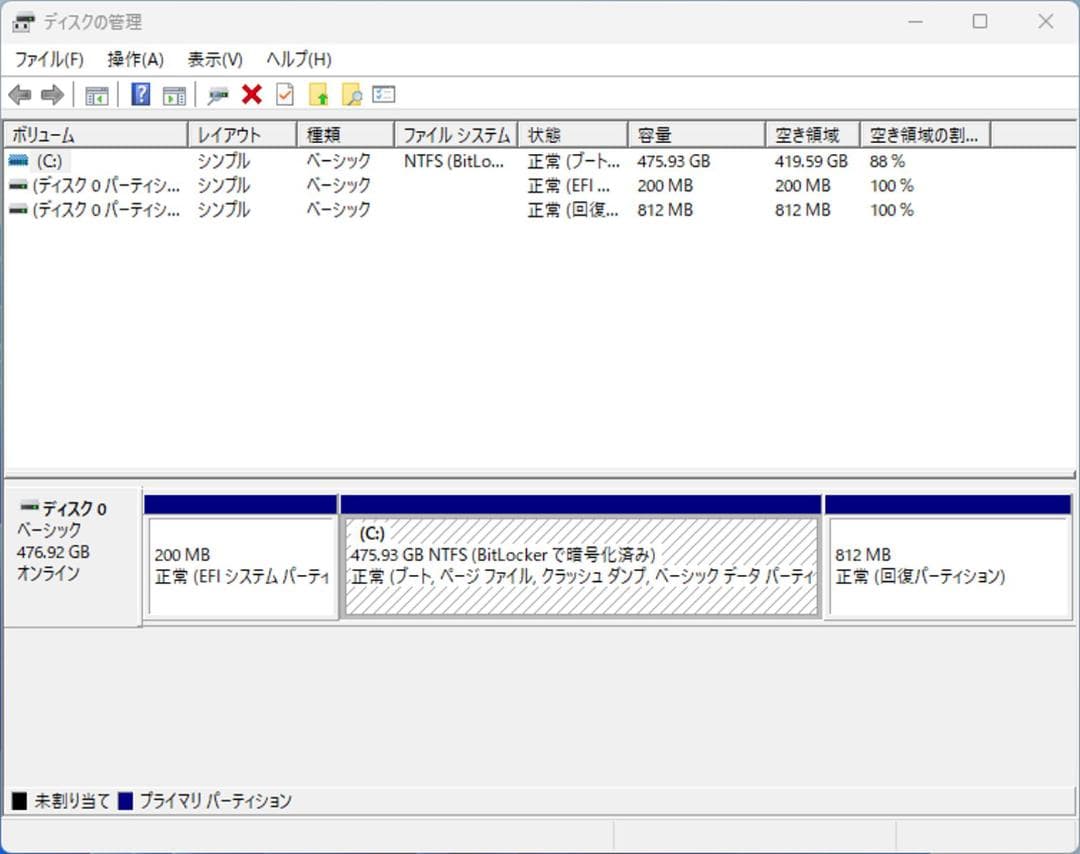Maximize the Disk Management window

coord(979,22)
